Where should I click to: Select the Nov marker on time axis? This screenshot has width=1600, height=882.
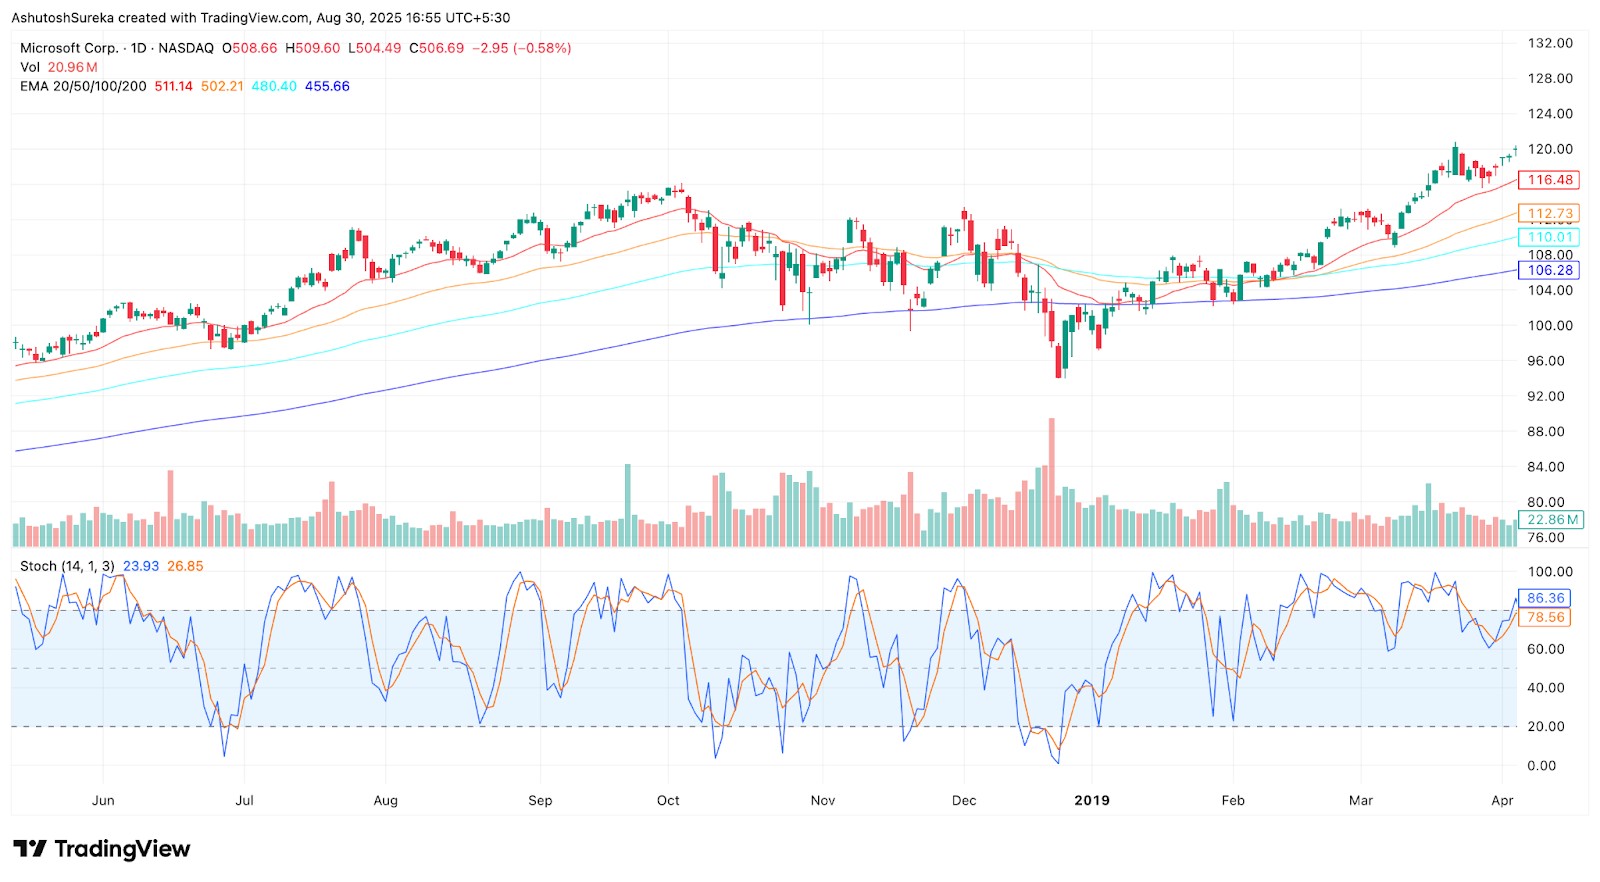pyautogui.click(x=823, y=801)
